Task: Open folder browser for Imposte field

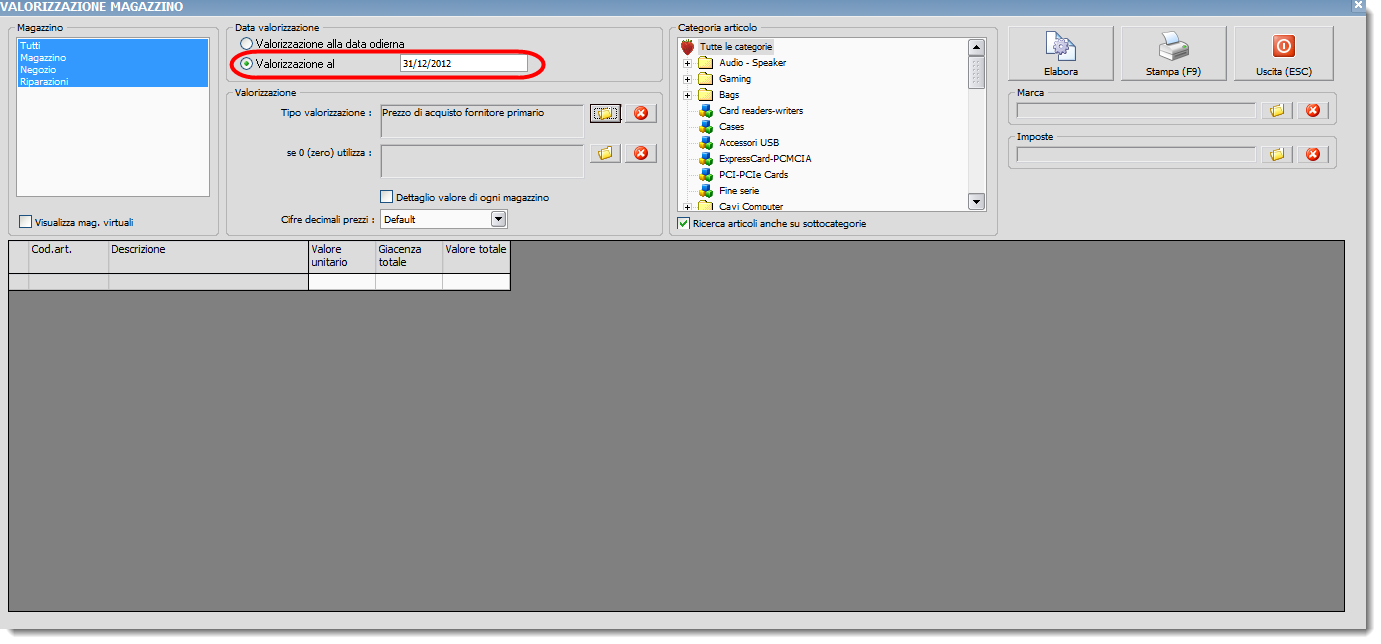Action: click(x=1276, y=154)
